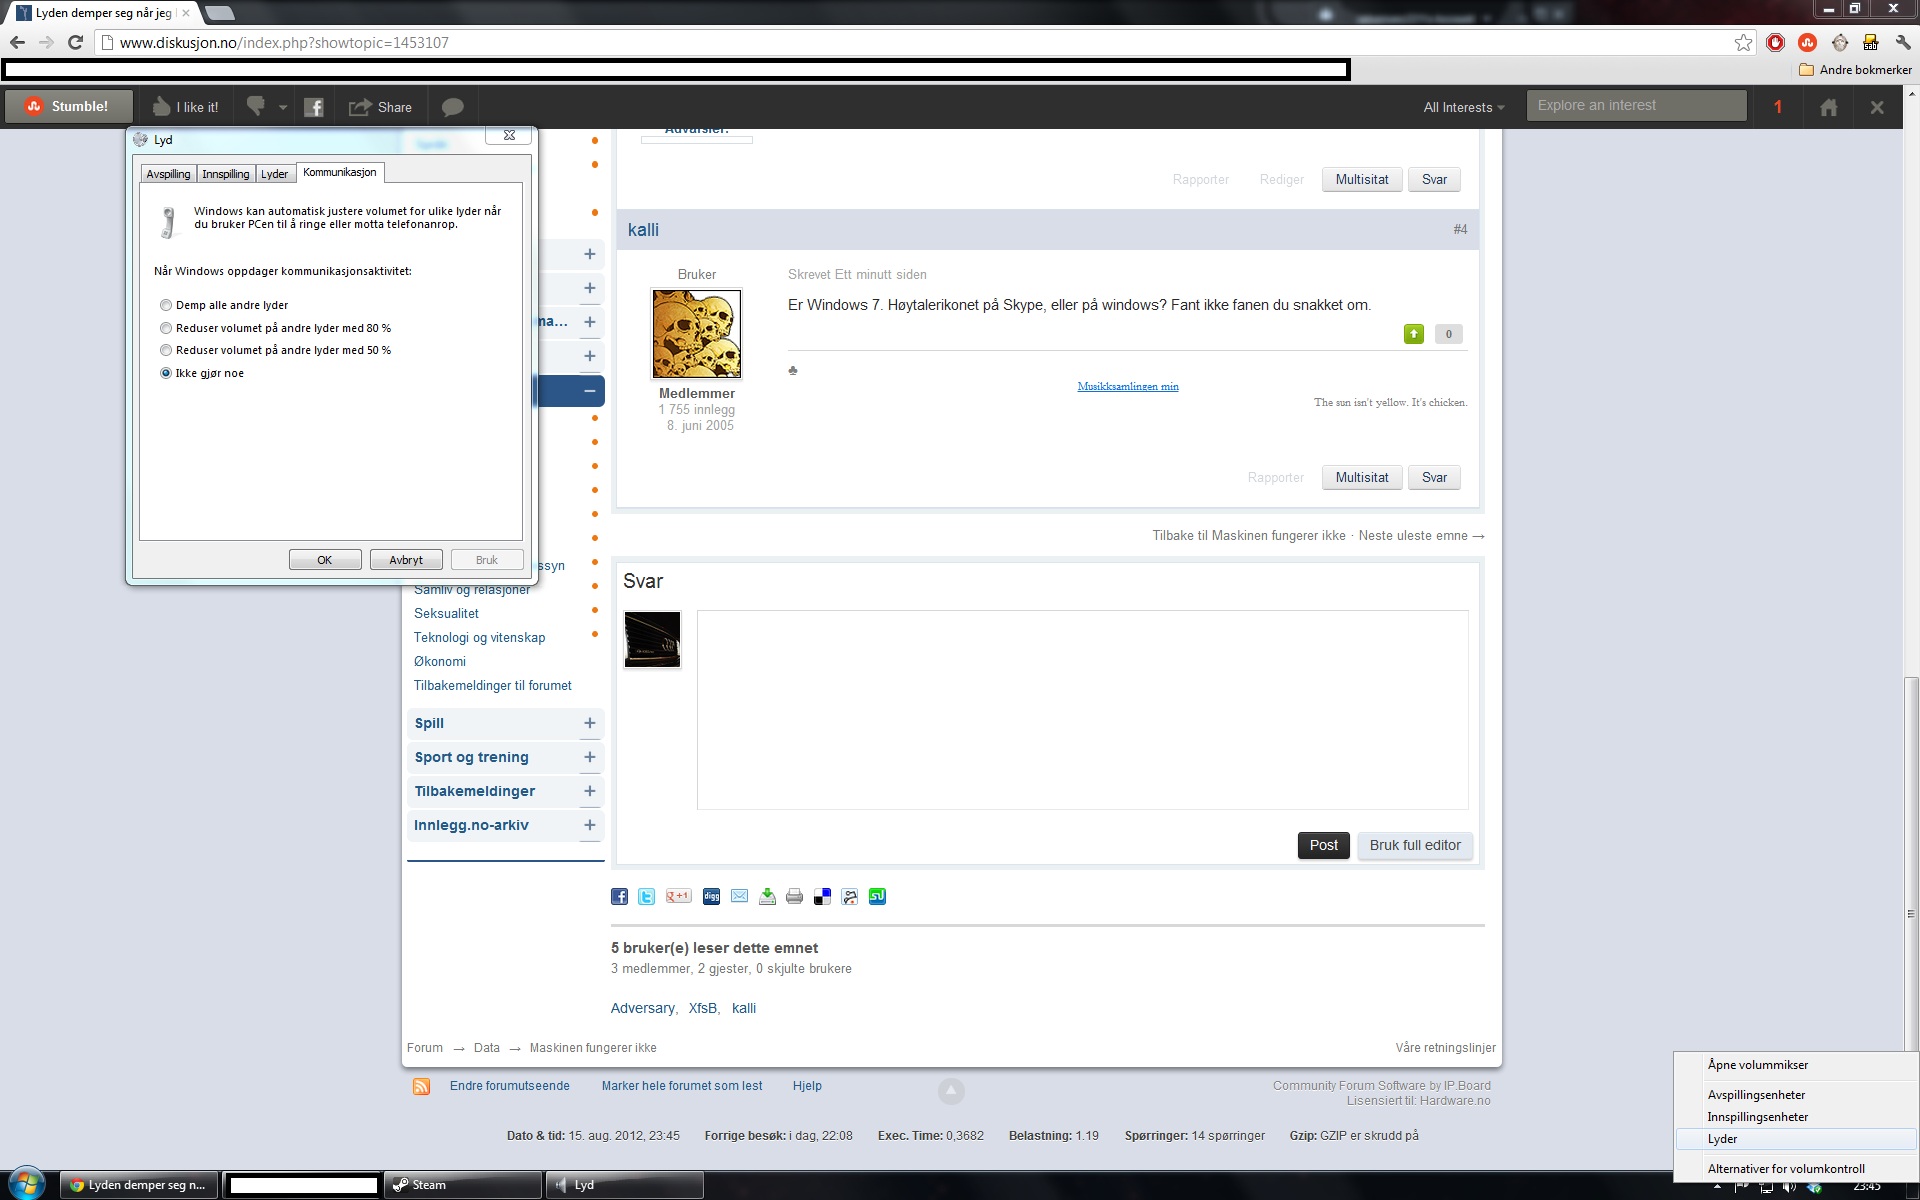Open the 'Andre bokmerker' bookmarks folder

click(x=1855, y=70)
